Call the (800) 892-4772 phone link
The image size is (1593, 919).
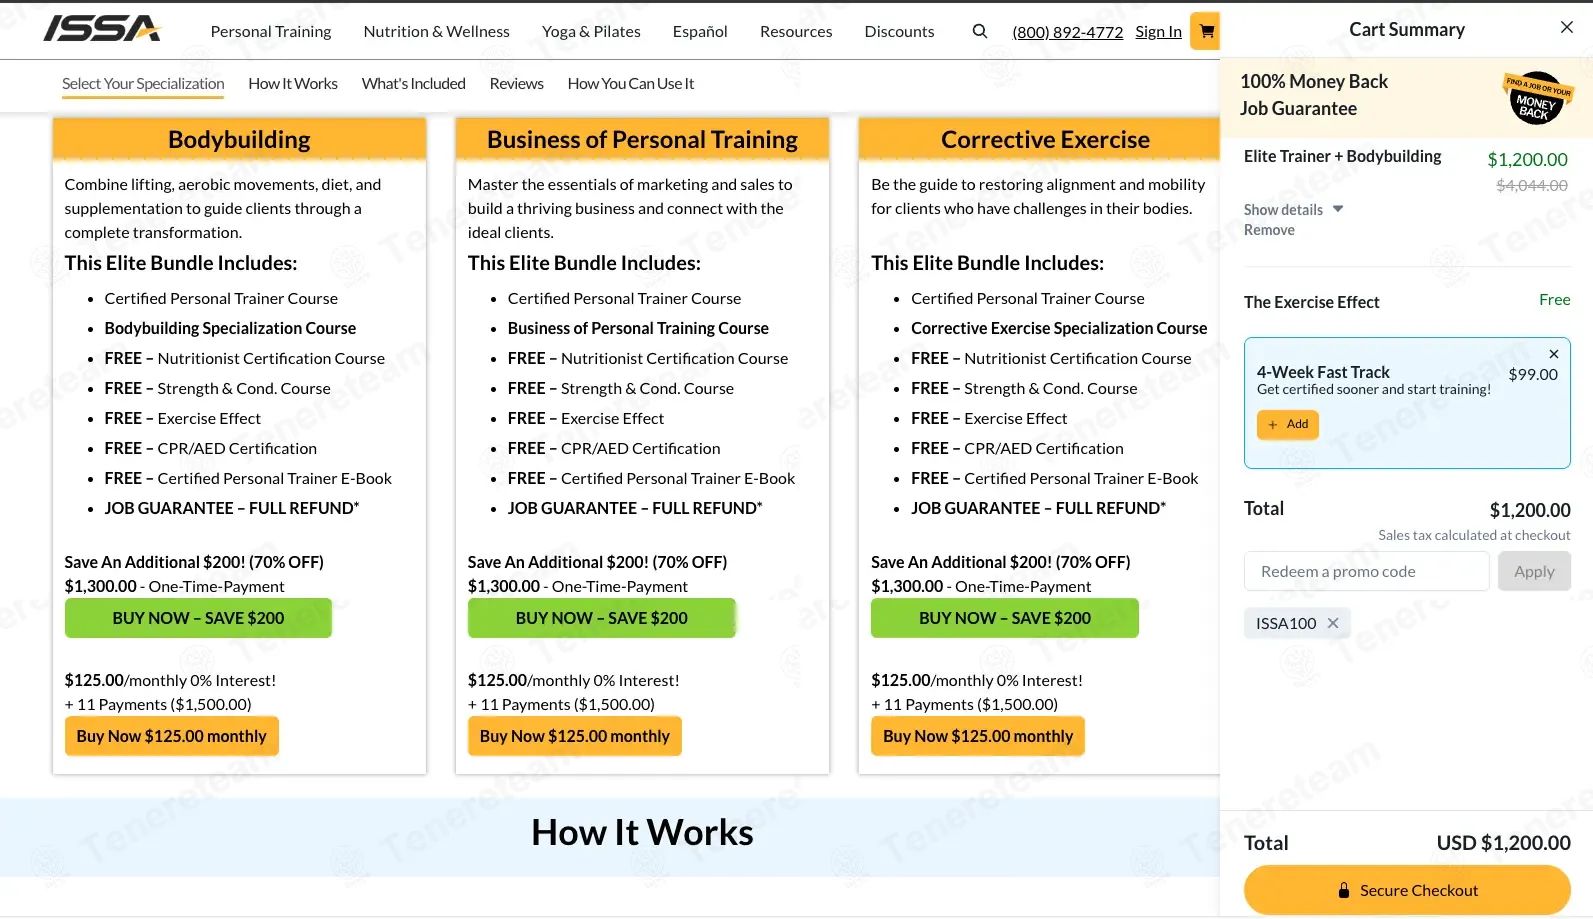click(x=1068, y=32)
